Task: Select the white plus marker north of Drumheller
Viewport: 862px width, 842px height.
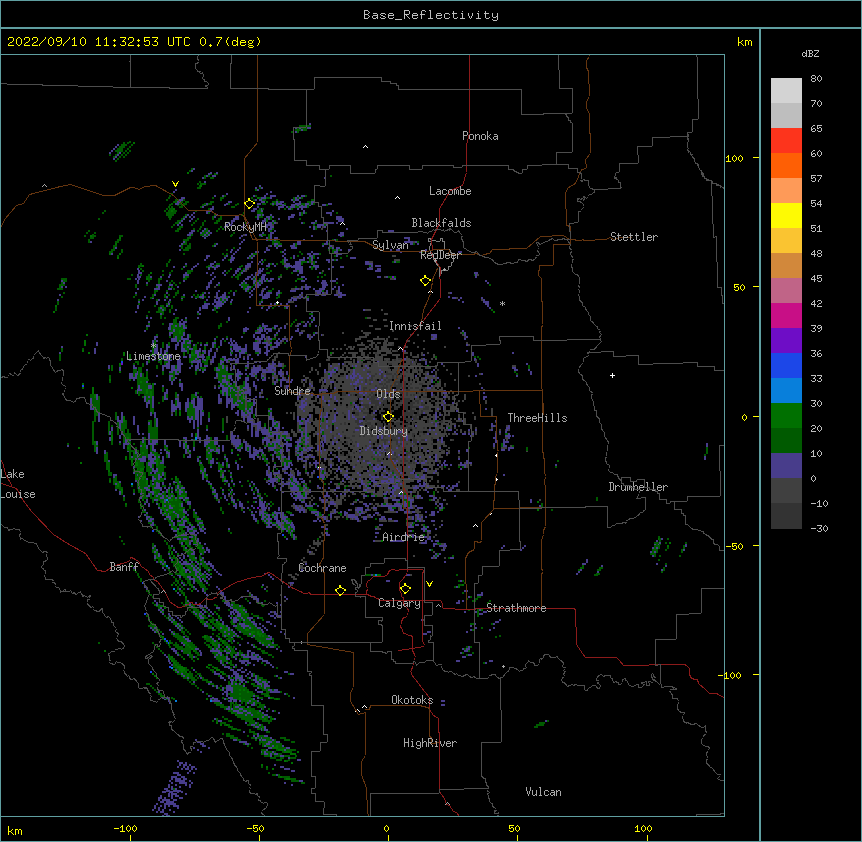Action: 612,375
